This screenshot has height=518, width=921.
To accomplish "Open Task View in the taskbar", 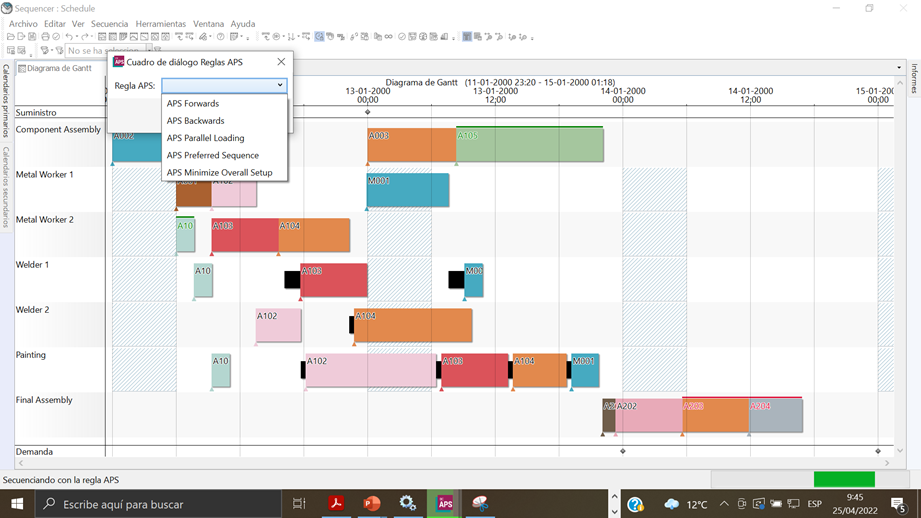I will pyautogui.click(x=300, y=503).
